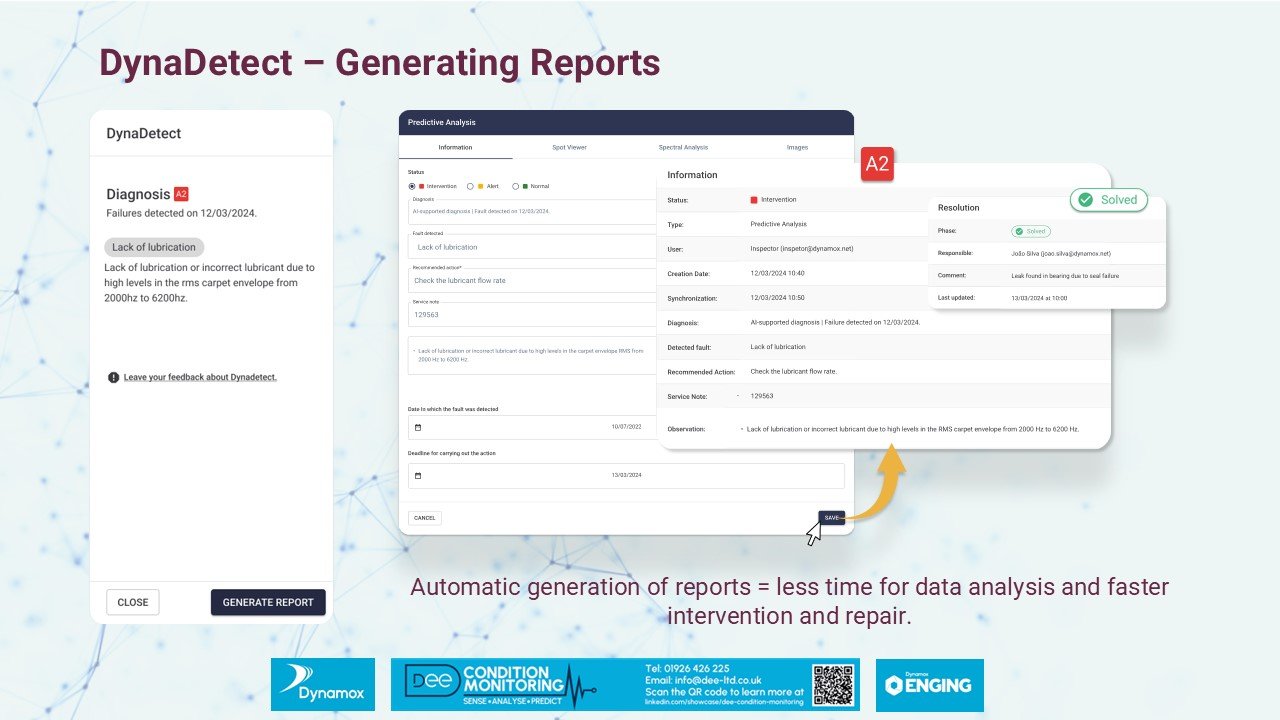The height and width of the screenshot is (720, 1280).
Task: Click the 13/03/2024 deadline date value
Action: 626,475
